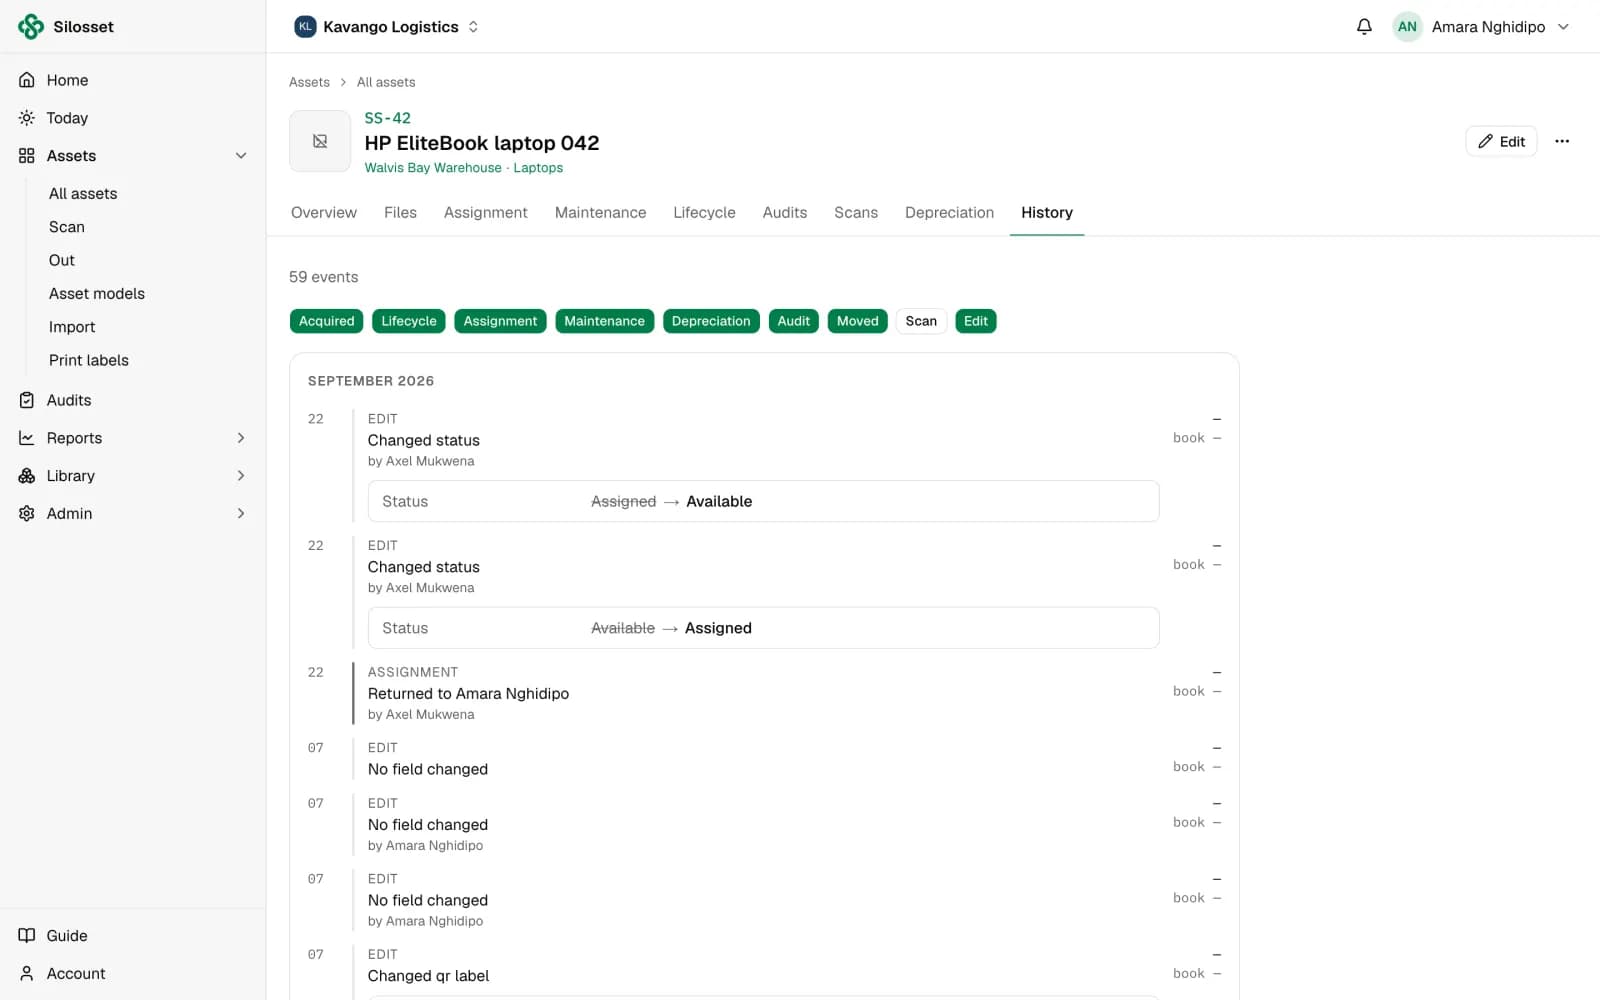Open the Walvis Bay Warehouse link
The height and width of the screenshot is (1000, 1600).
pos(433,168)
